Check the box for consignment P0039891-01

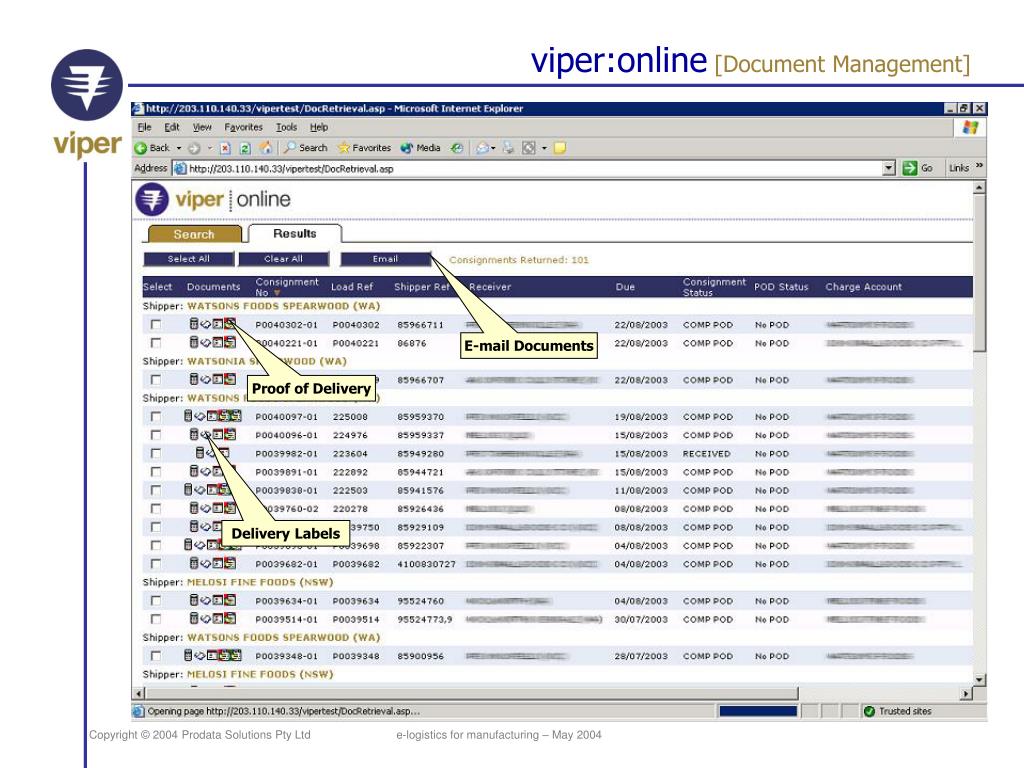155,472
